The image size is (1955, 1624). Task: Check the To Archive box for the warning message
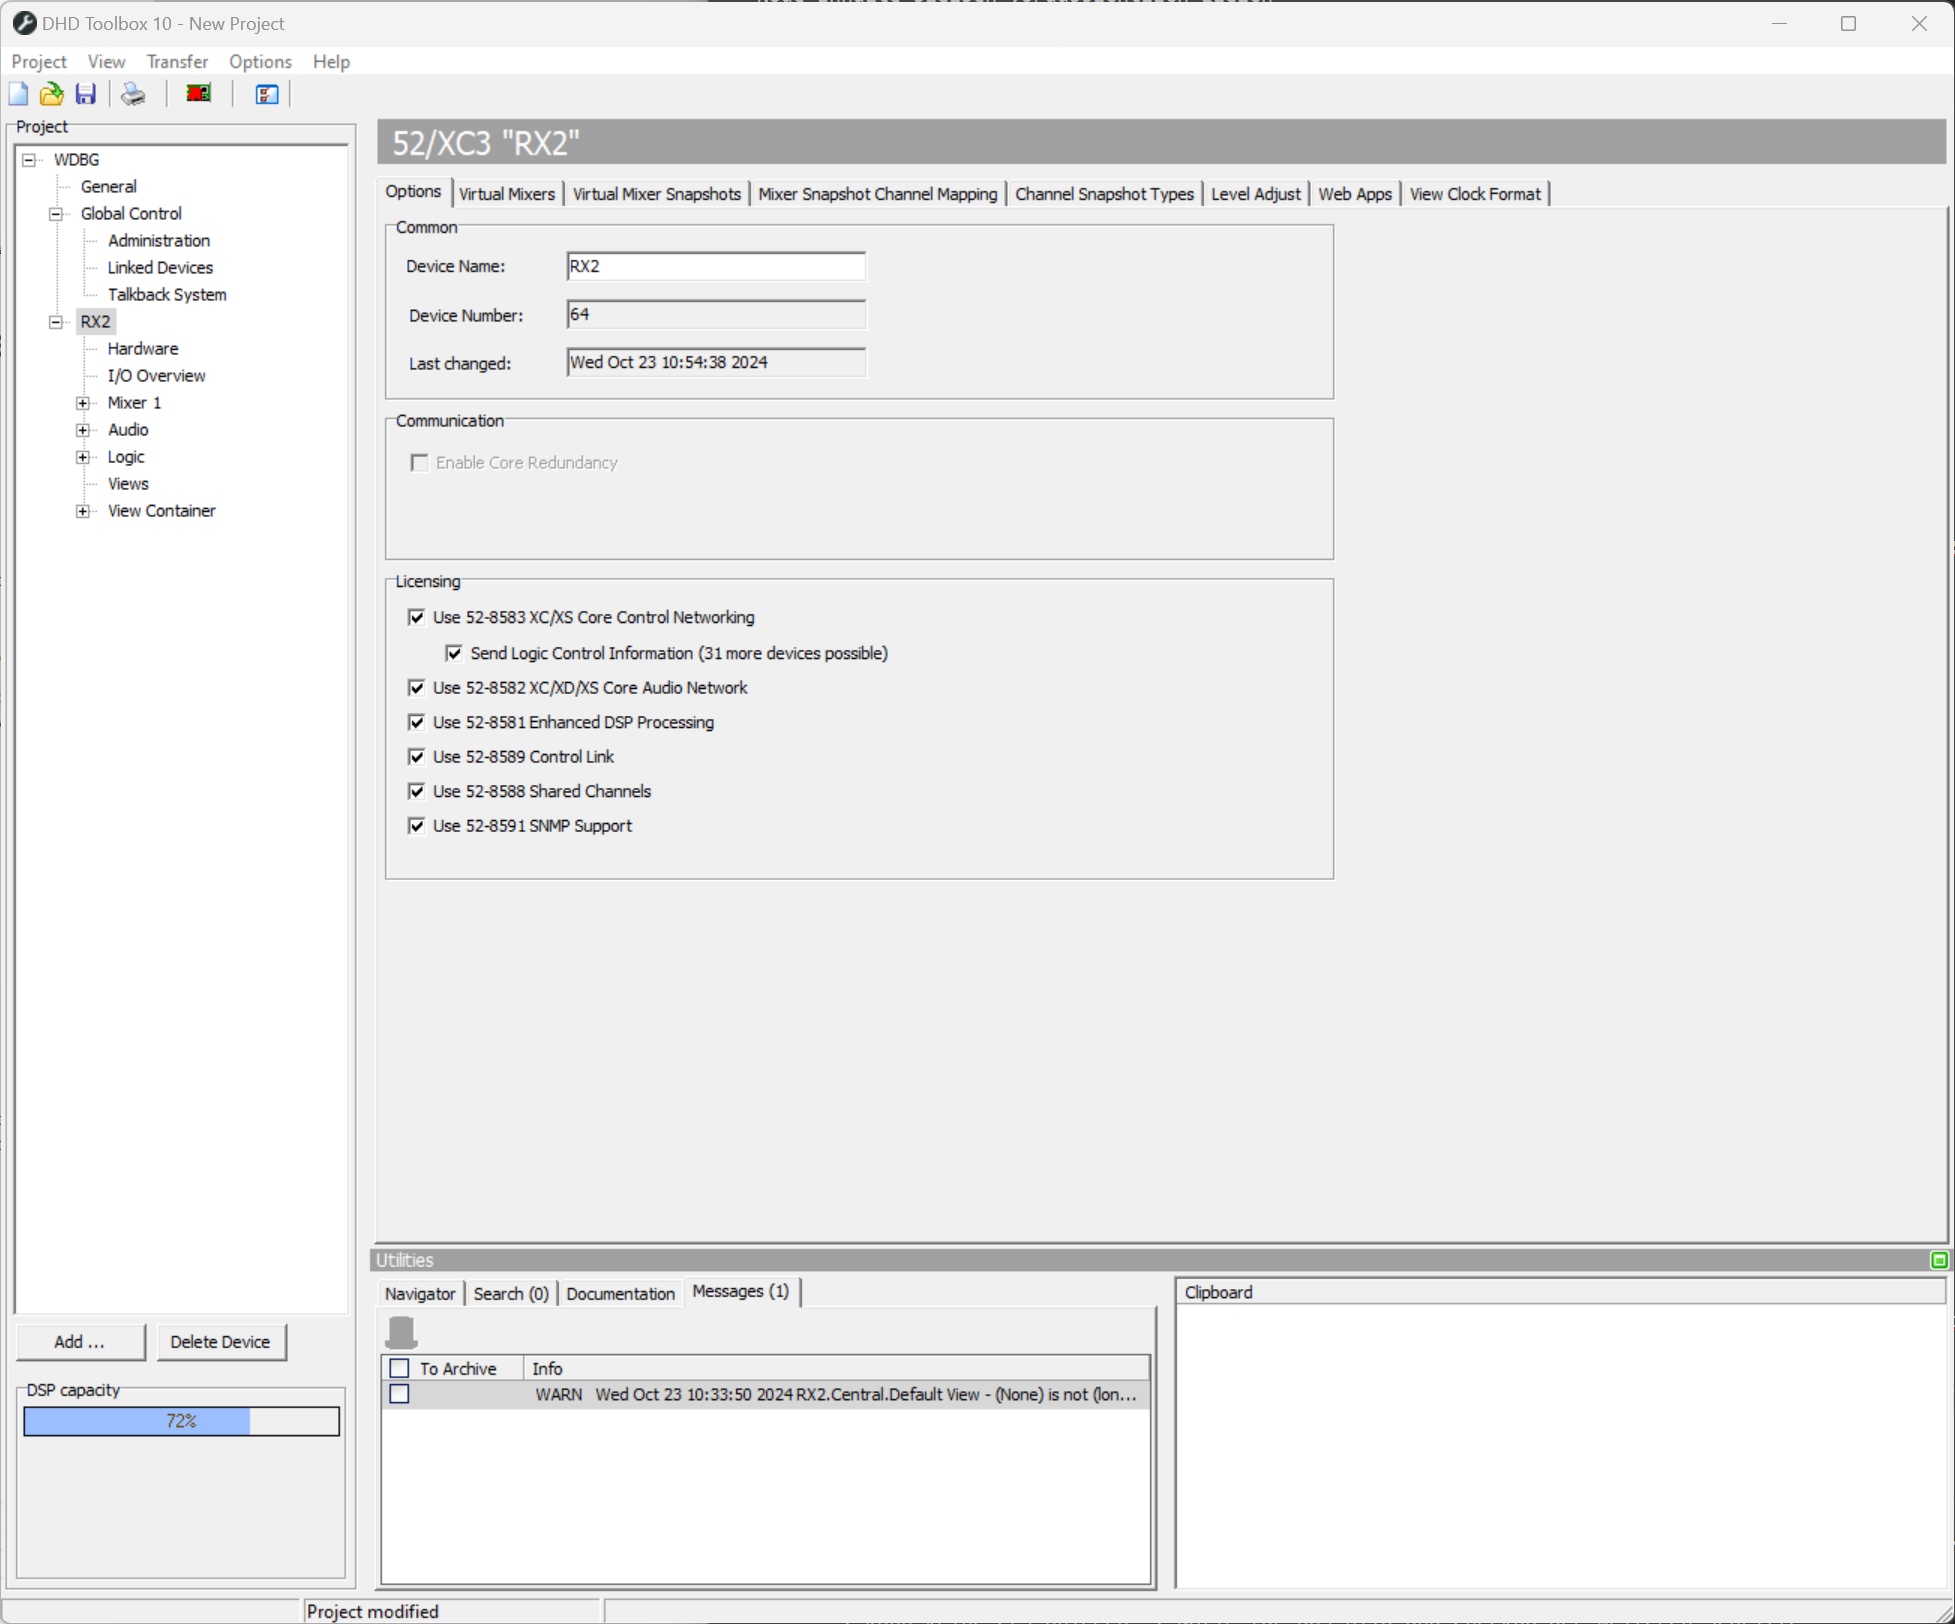point(400,1394)
